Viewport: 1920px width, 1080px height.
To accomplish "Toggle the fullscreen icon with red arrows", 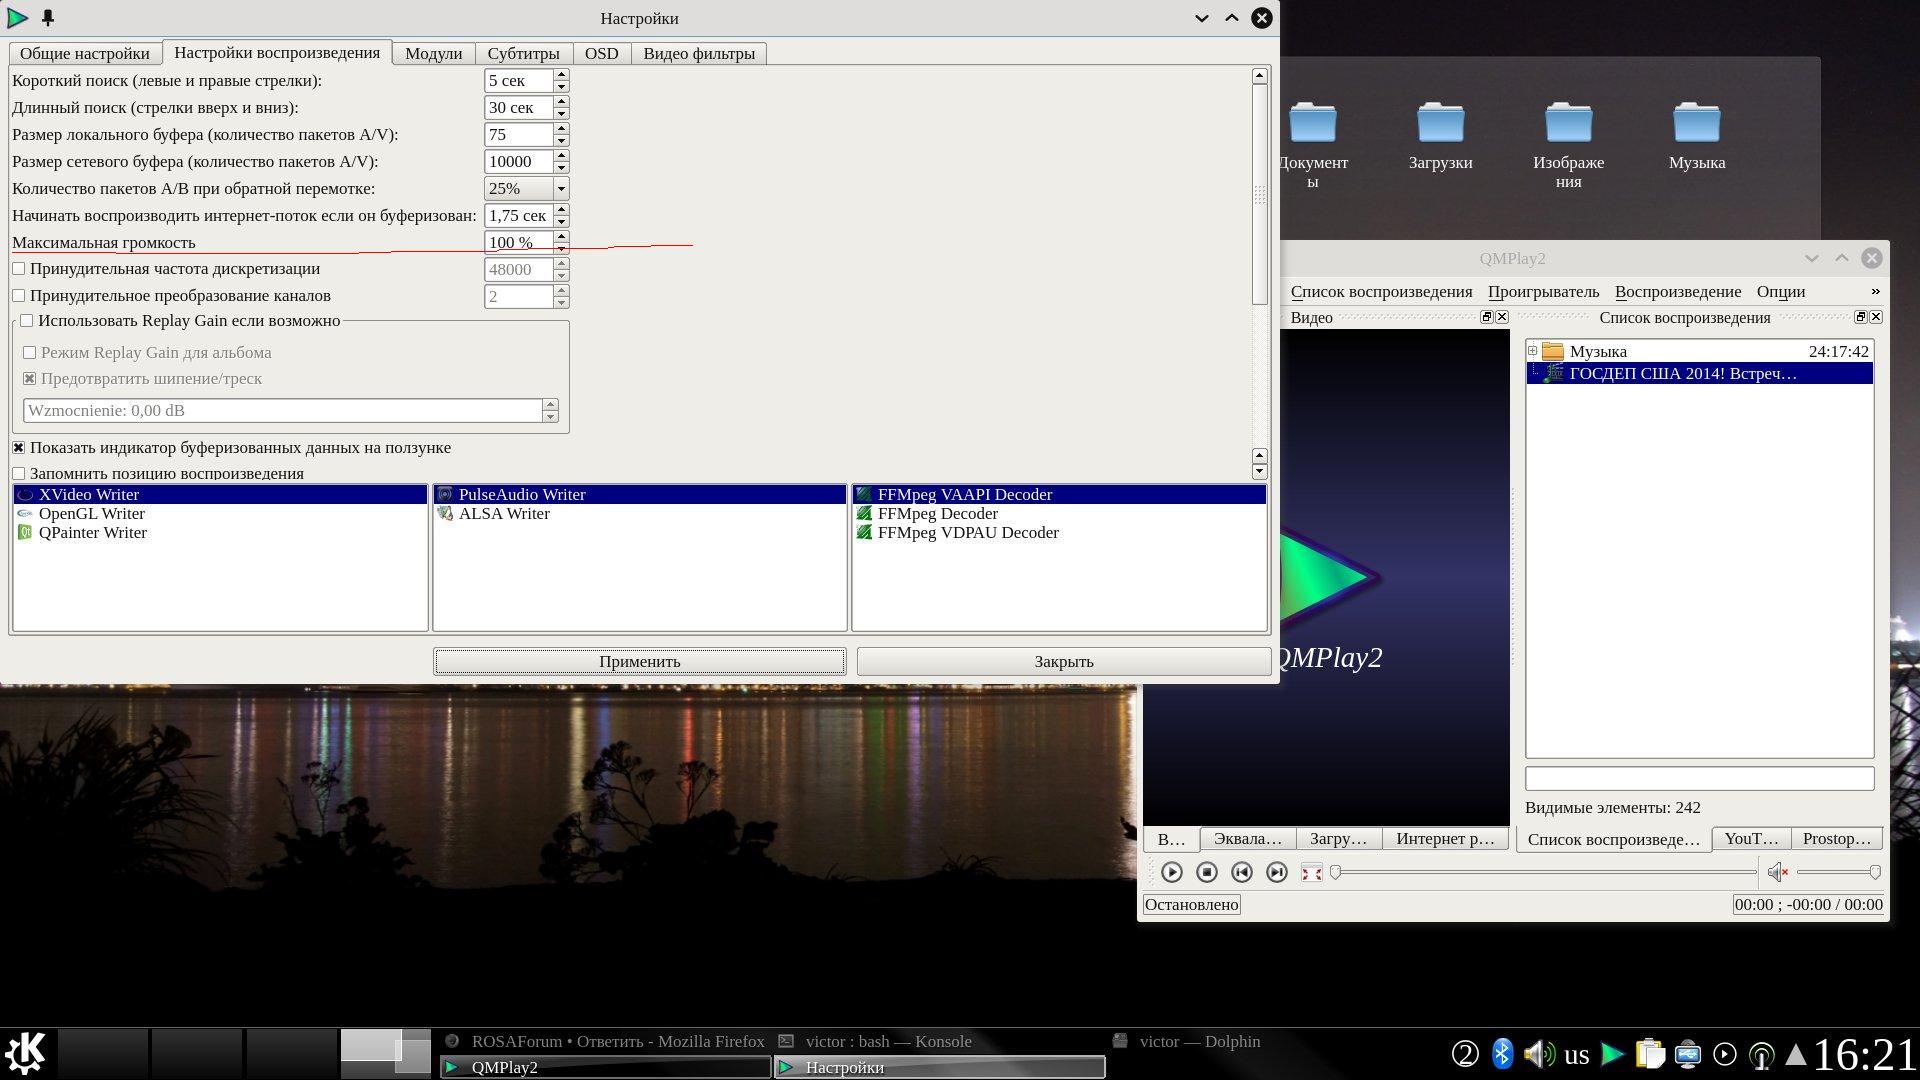I will (1311, 873).
